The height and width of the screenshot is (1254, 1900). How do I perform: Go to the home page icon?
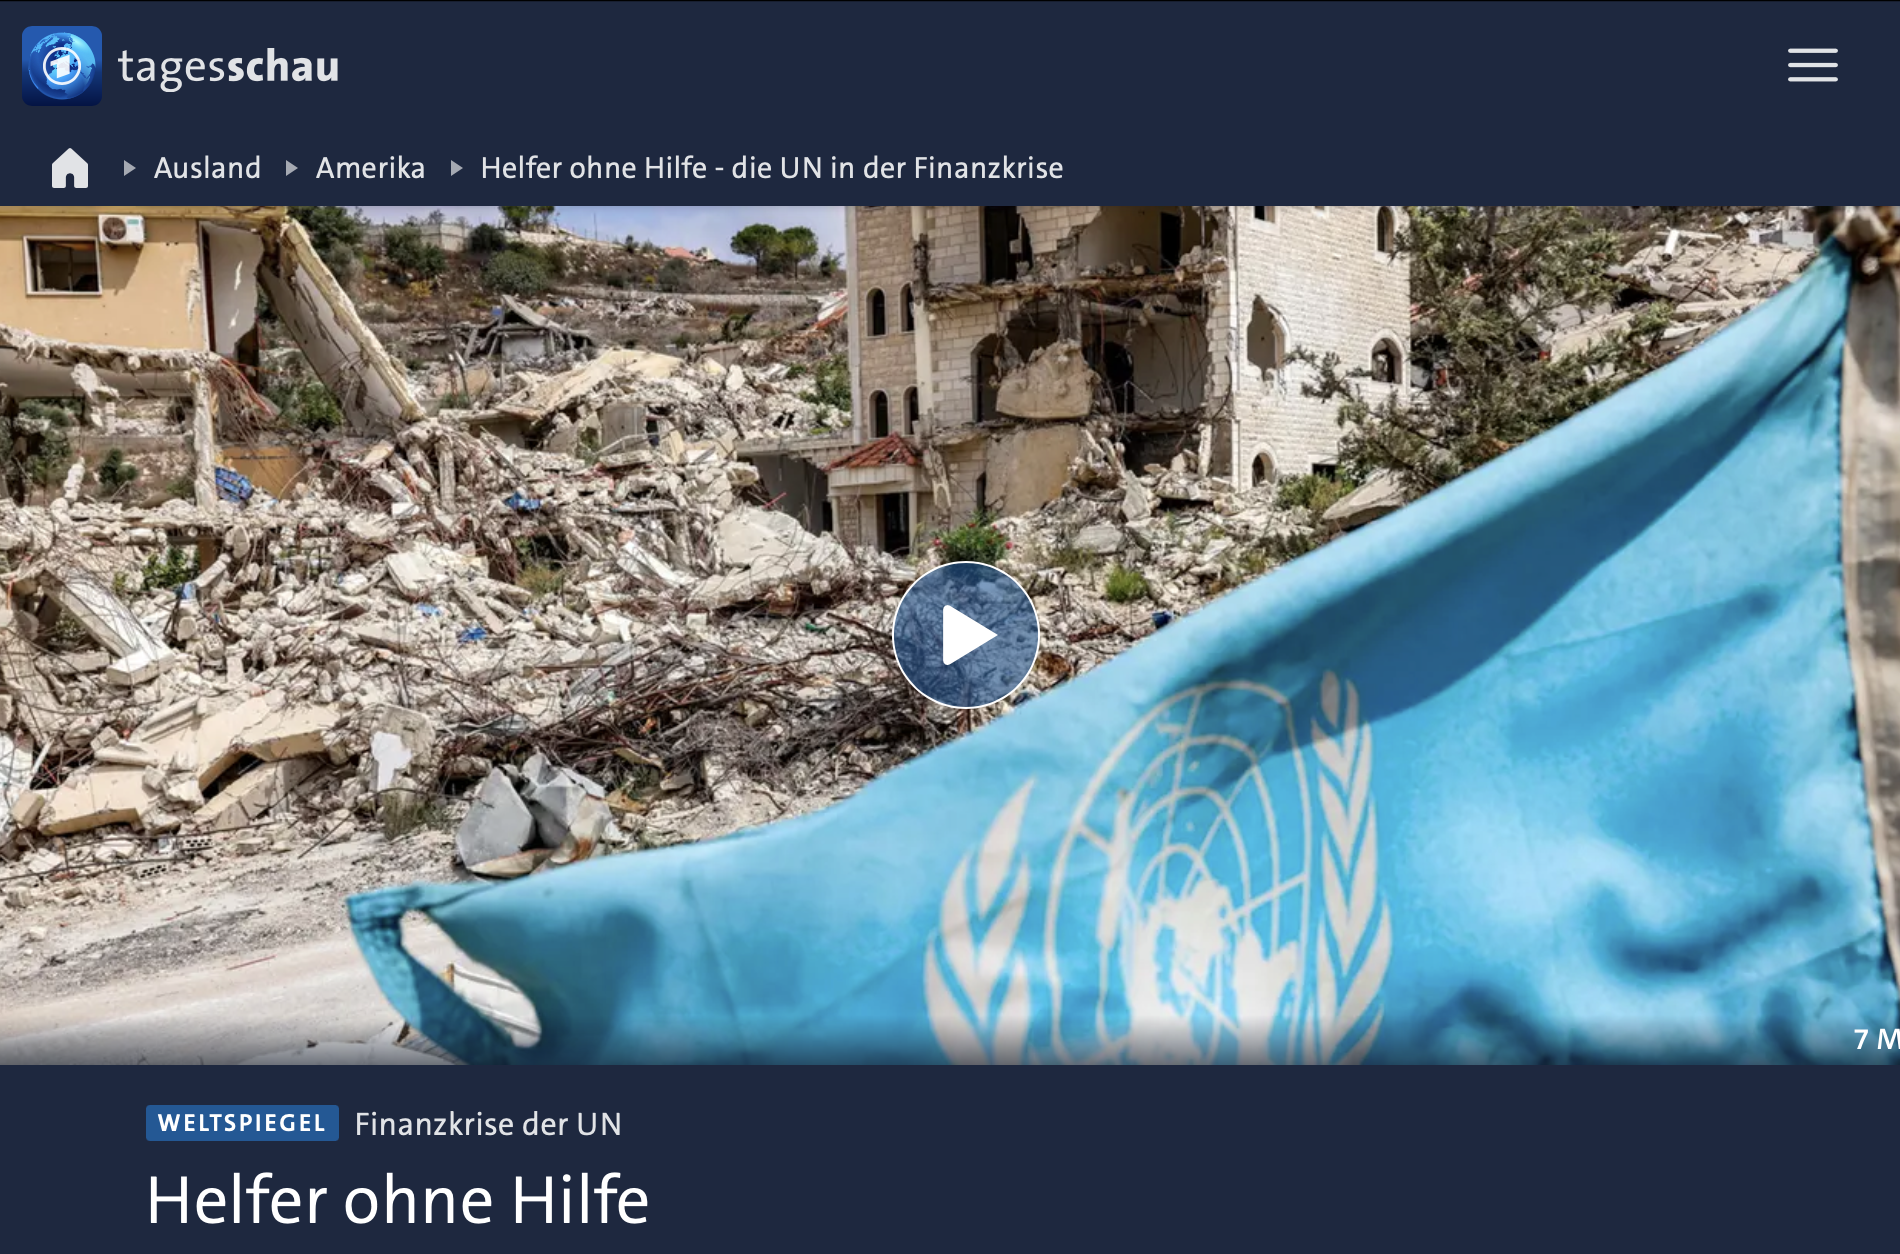[70, 168]
